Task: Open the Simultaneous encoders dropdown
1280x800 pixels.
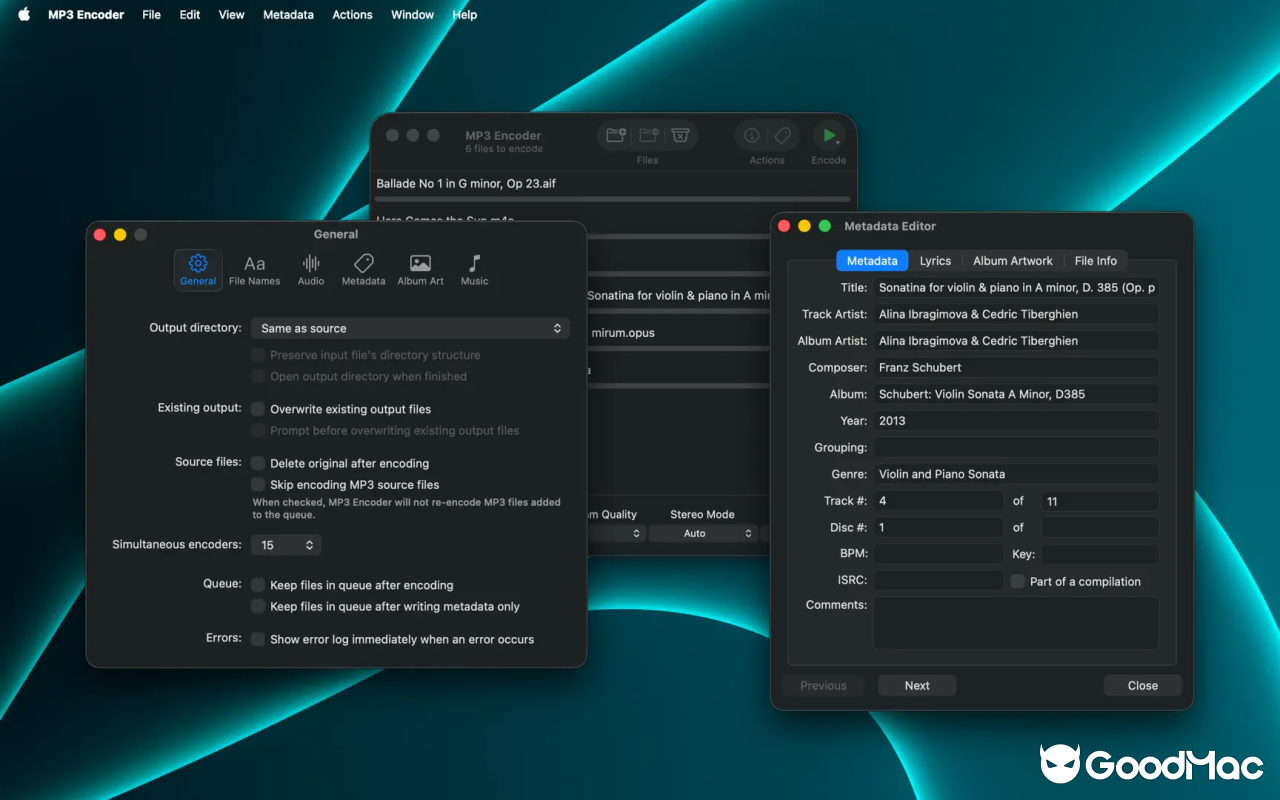Action: pos(286,545)
